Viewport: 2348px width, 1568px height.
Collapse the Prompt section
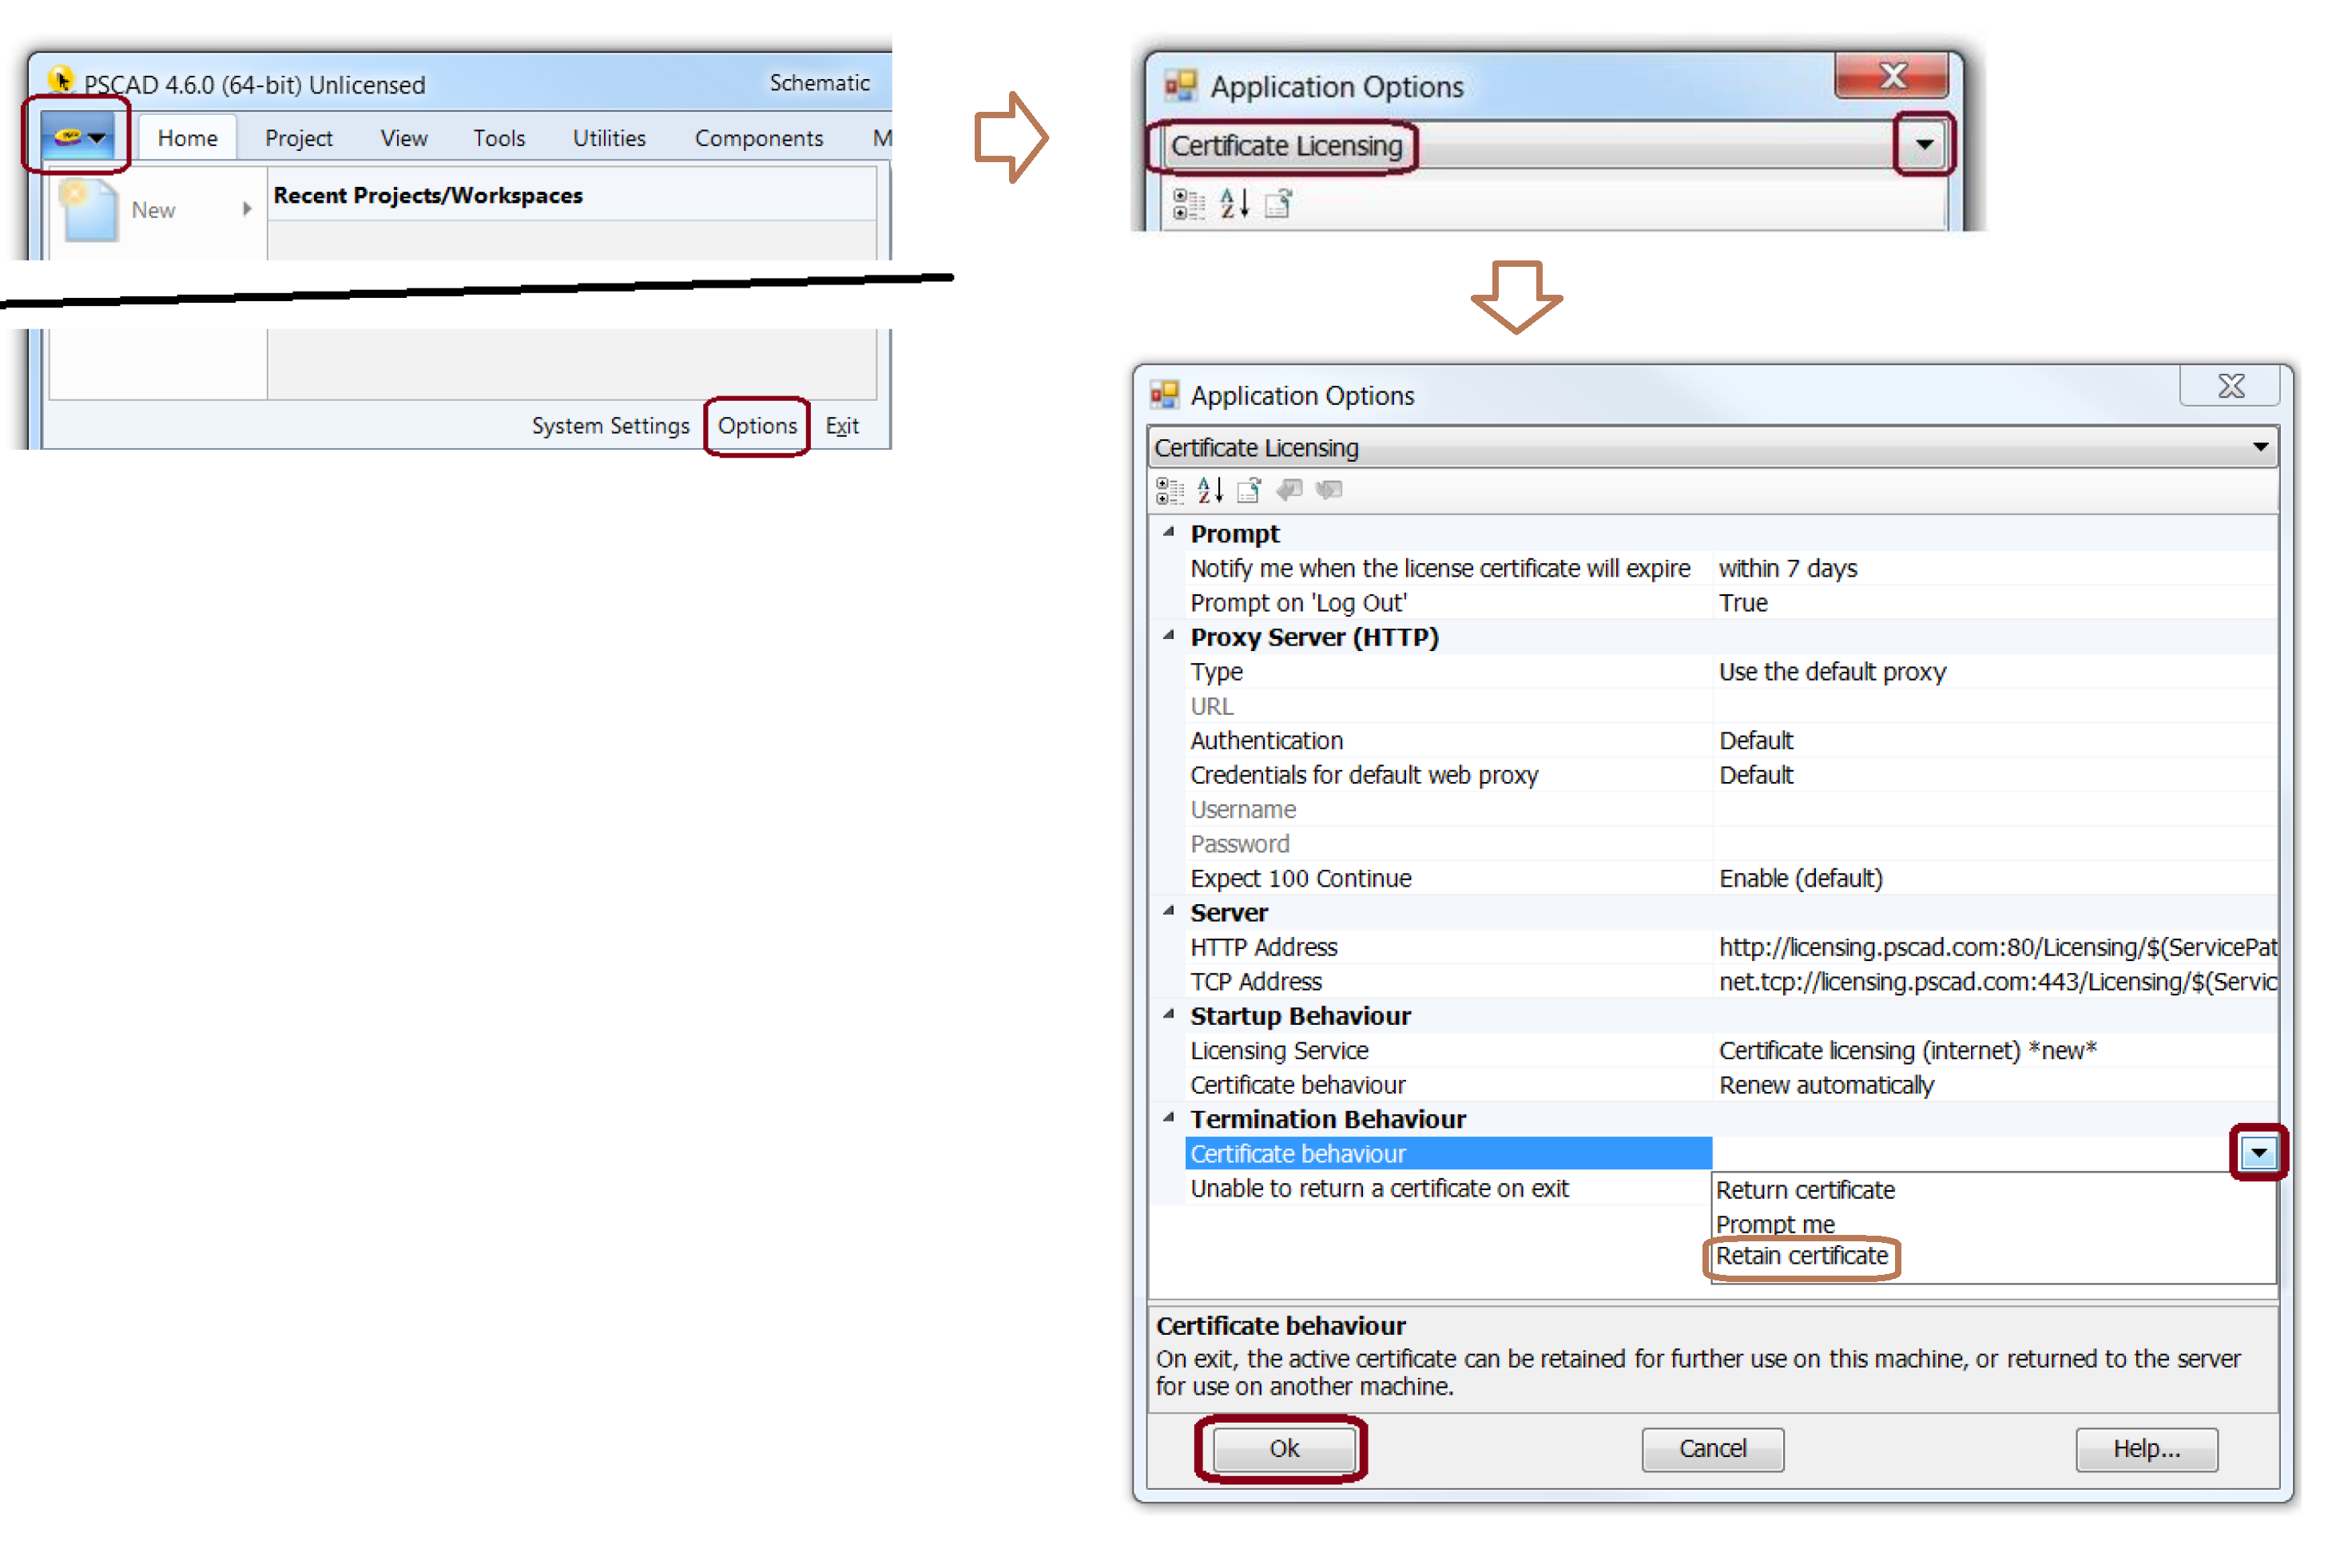[x=1168, y=532]
